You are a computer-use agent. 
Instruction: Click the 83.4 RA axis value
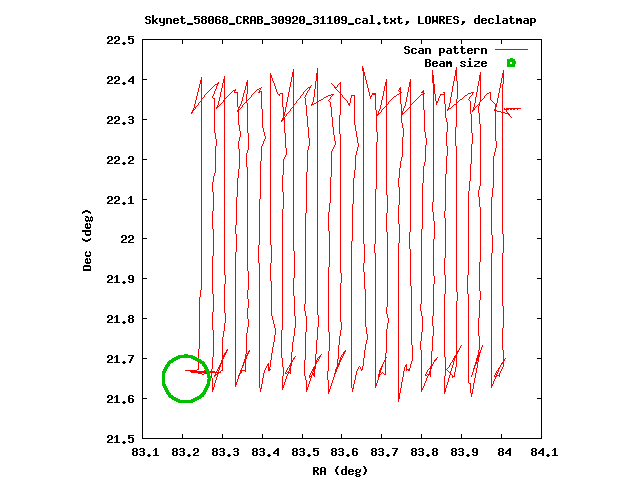(x=265, y=452)
